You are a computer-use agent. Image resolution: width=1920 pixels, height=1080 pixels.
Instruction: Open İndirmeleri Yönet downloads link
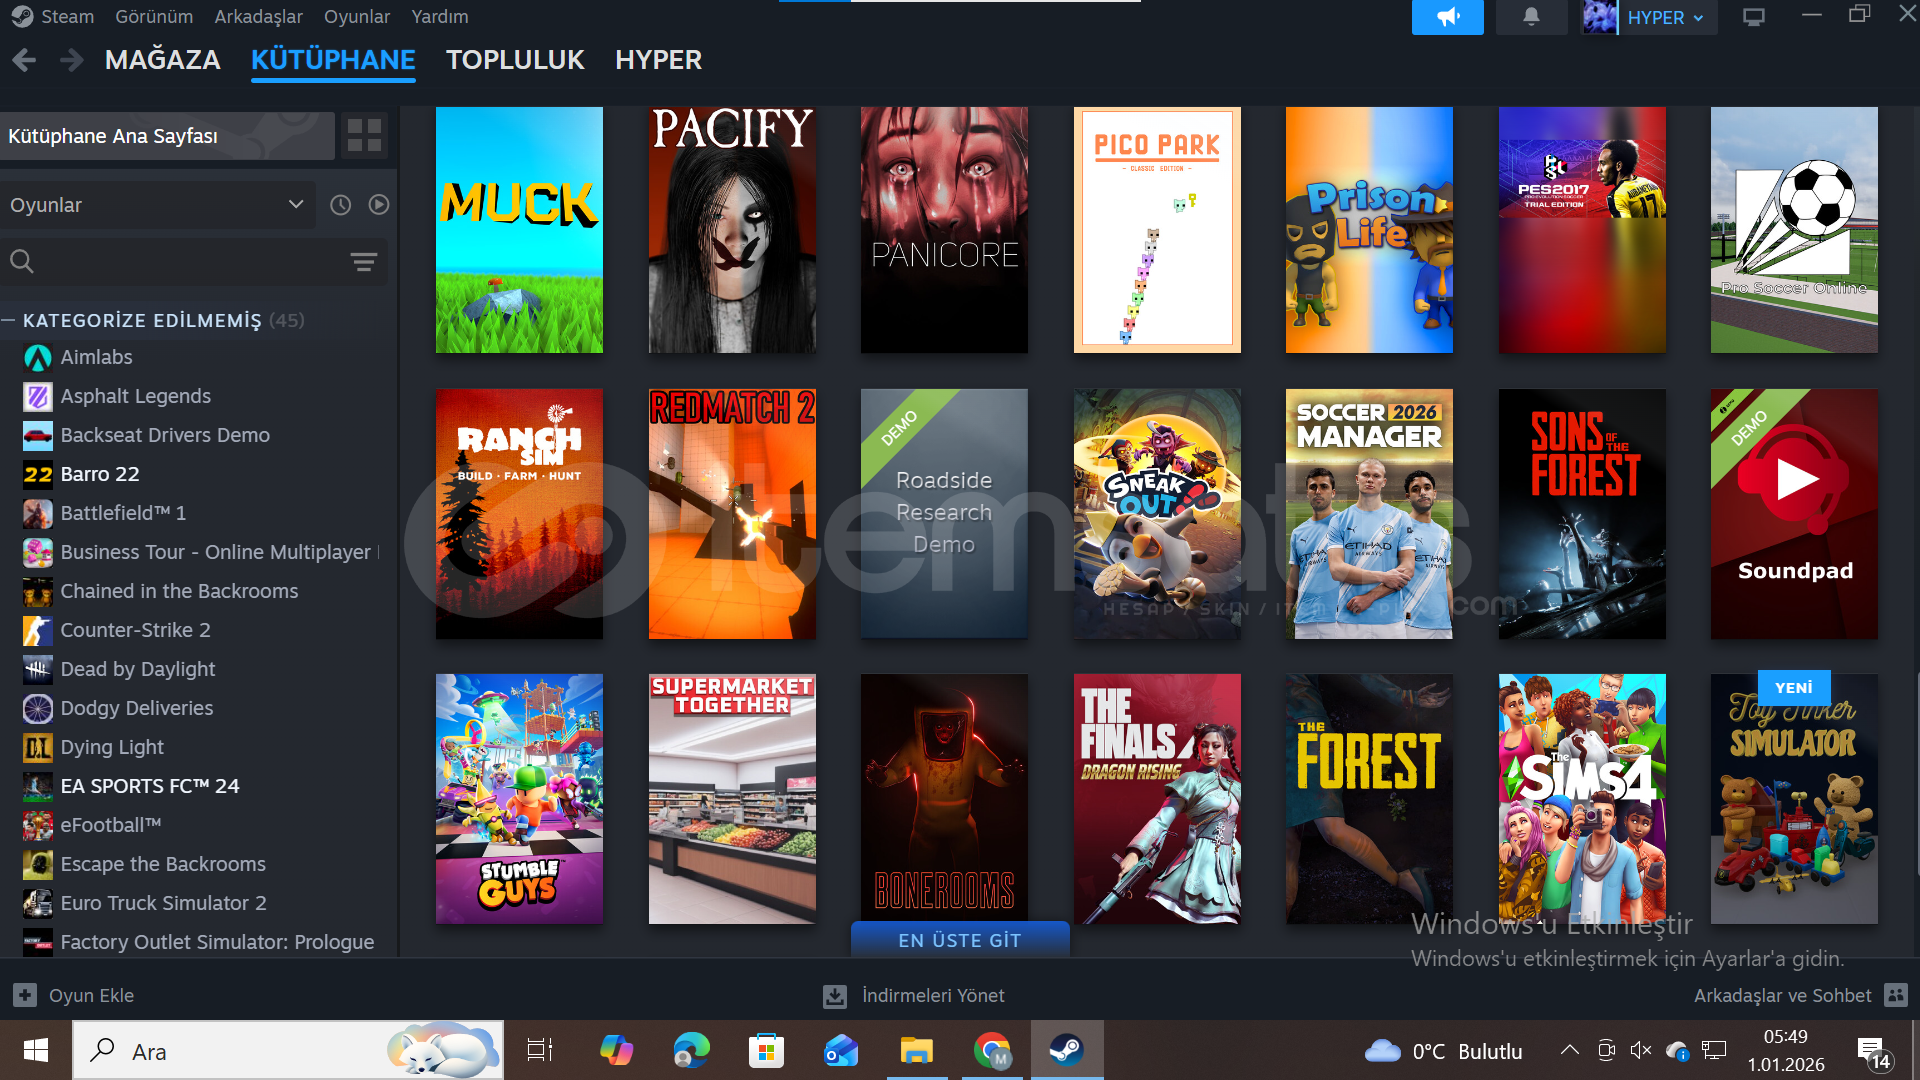coord(932,995)
